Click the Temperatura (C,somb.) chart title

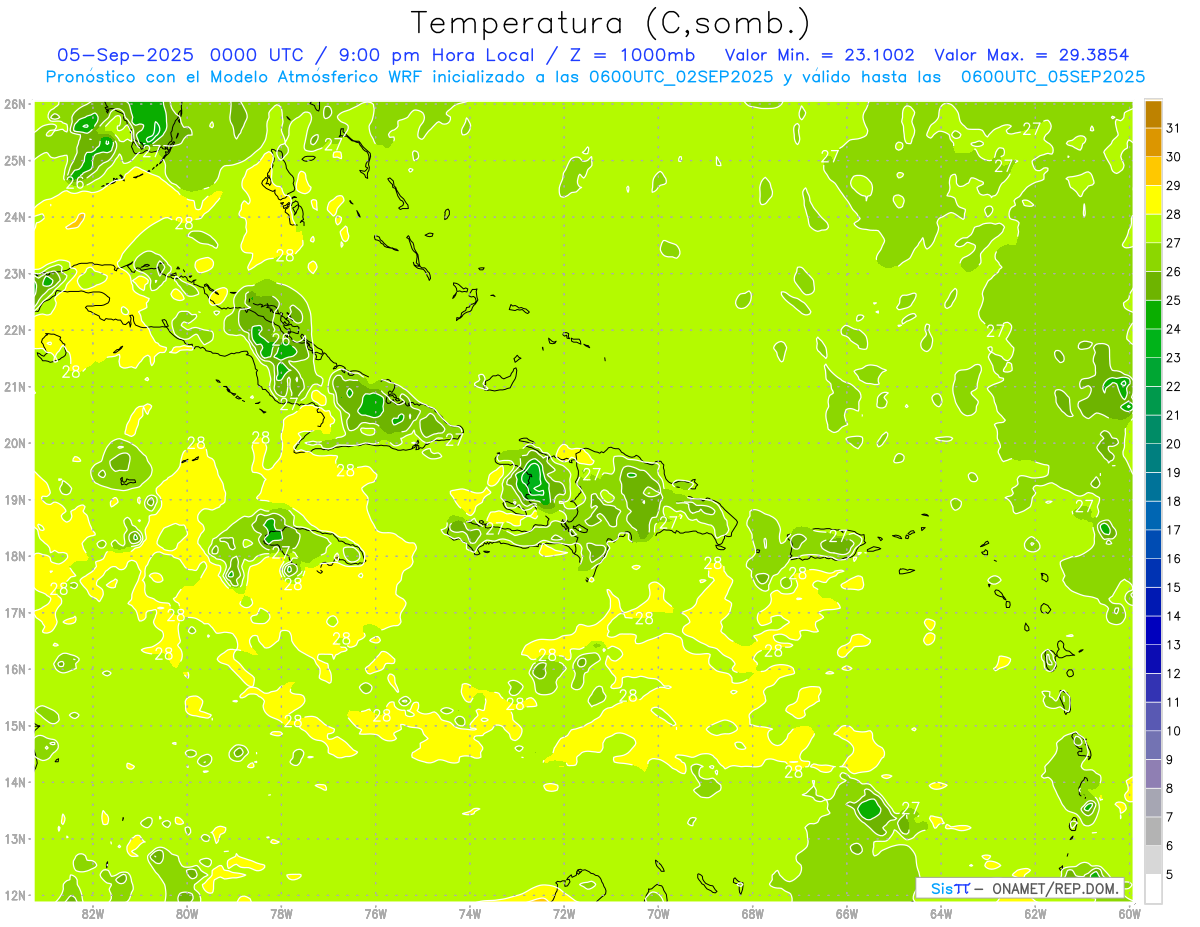click(x=611, y=23)
